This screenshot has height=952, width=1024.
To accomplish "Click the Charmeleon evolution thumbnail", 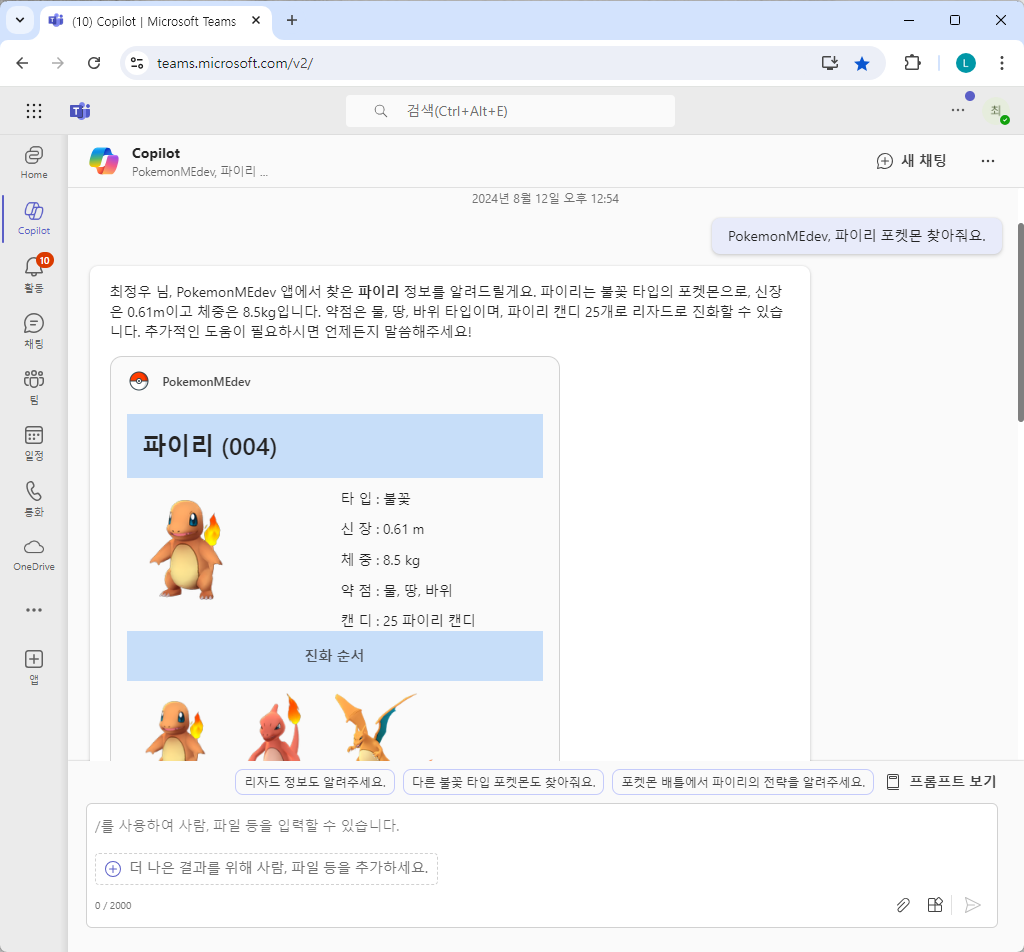I will pos(276,728).
